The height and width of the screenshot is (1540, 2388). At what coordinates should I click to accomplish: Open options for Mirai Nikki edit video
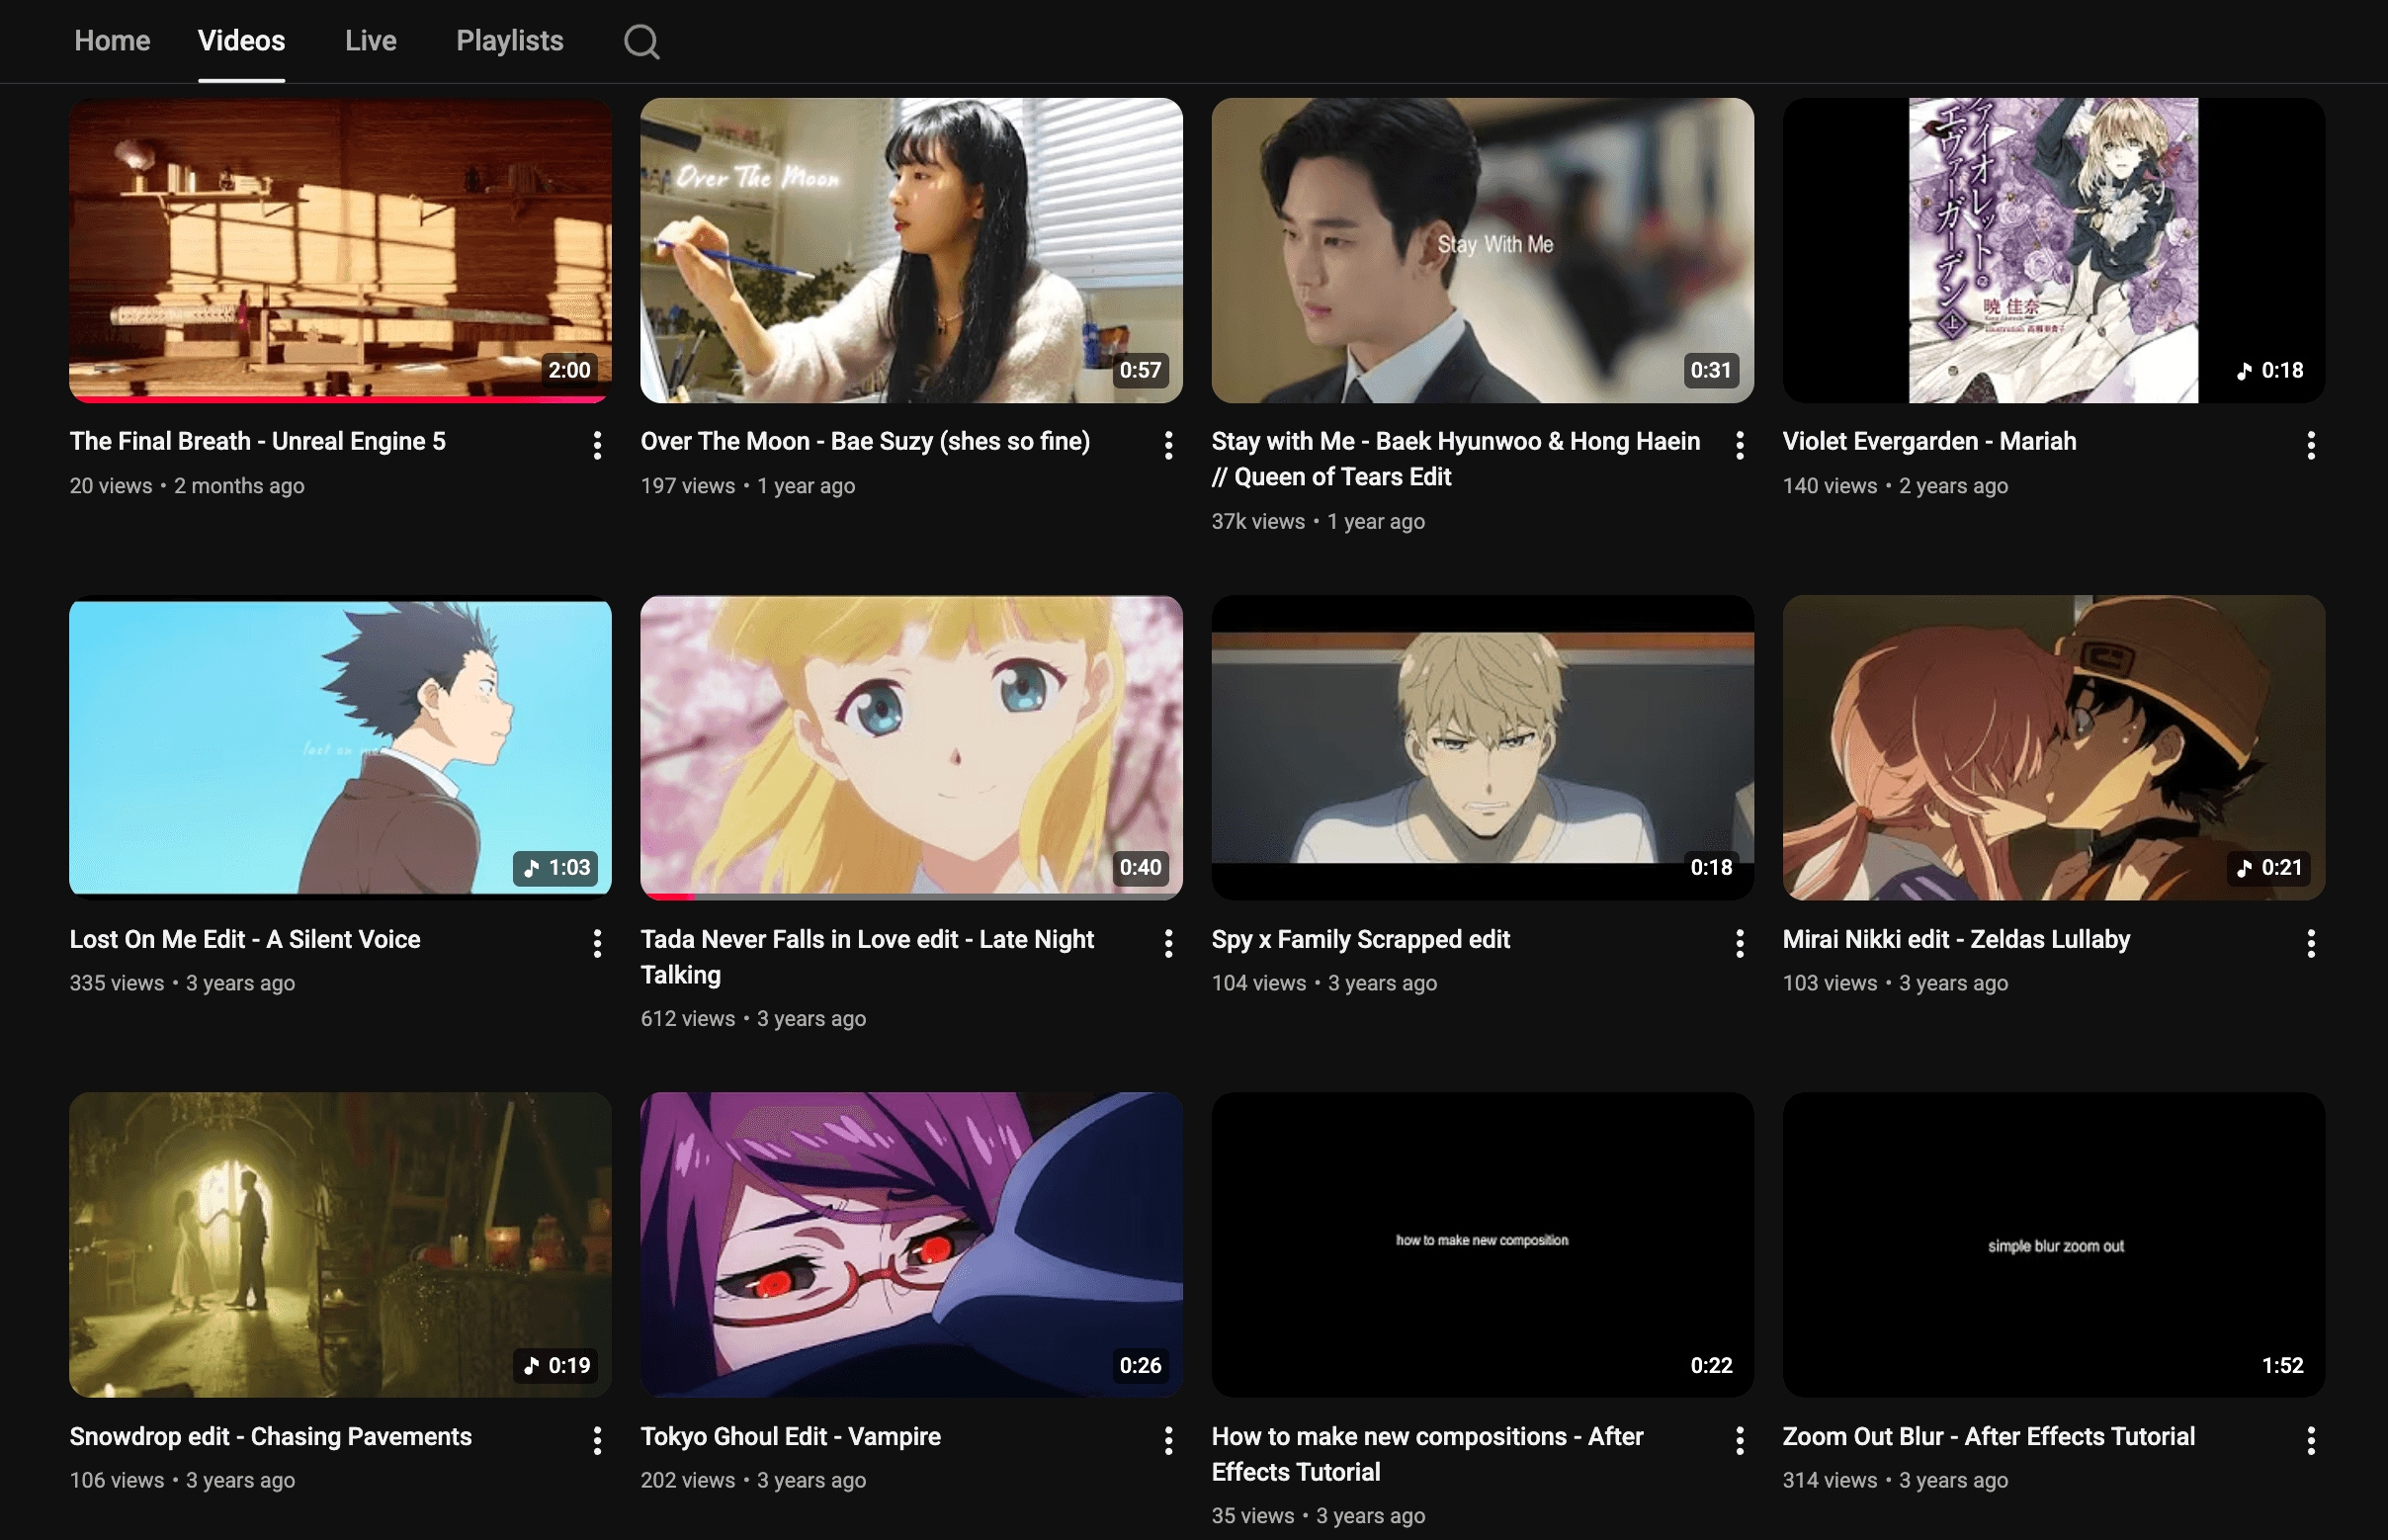(x=2310, y=944)
